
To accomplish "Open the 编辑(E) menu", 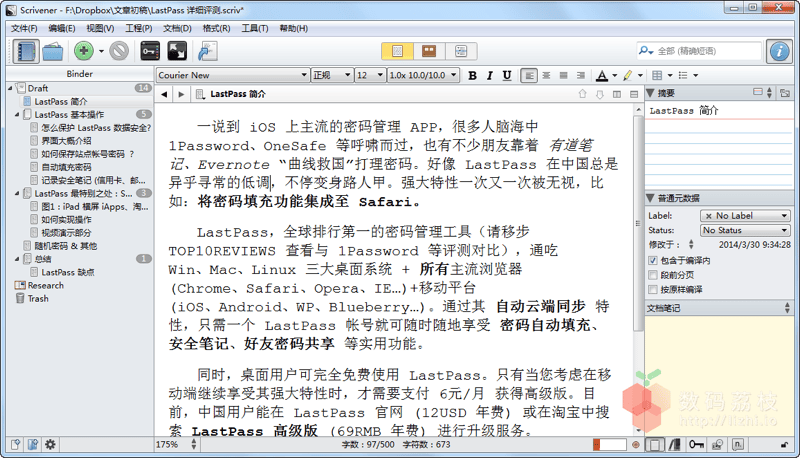I will click(62, 29).
